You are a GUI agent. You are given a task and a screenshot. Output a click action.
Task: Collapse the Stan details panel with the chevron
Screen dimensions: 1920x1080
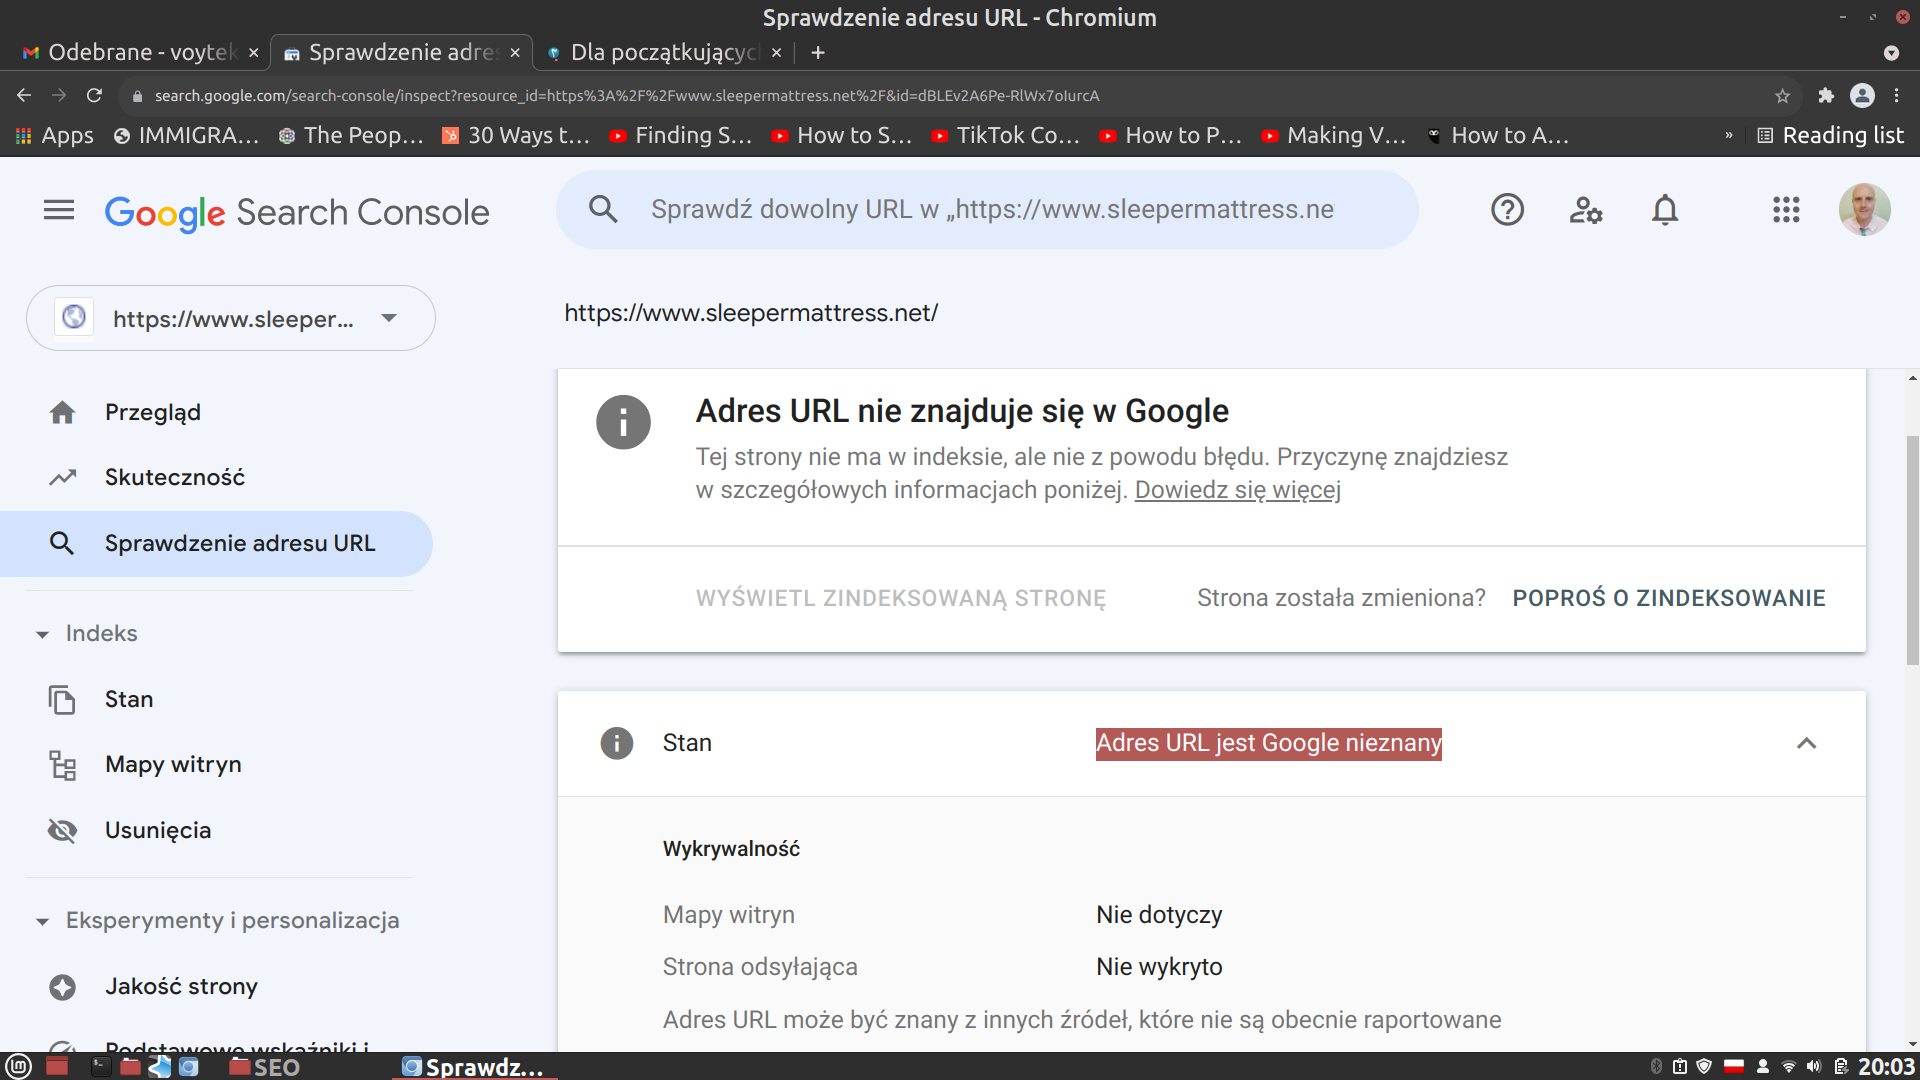[x=1806, y=743]
